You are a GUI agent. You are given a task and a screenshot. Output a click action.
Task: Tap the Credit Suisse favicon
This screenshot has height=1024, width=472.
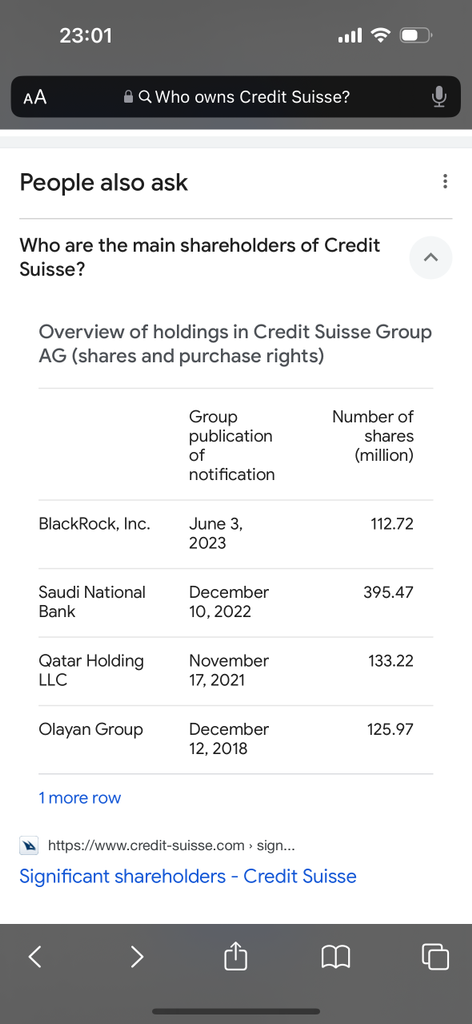pyautogui.click(x=30, y=846)
